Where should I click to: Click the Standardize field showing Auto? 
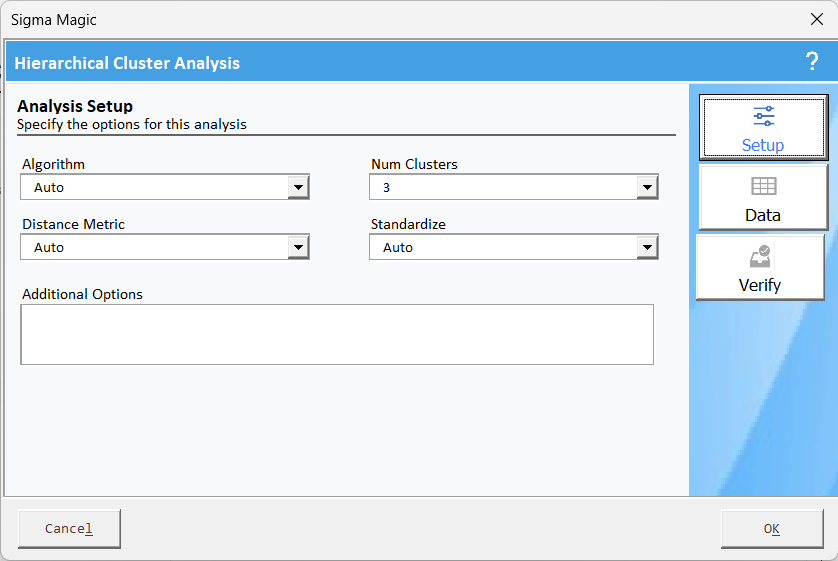pyautogui.click(x=503, y=247)
